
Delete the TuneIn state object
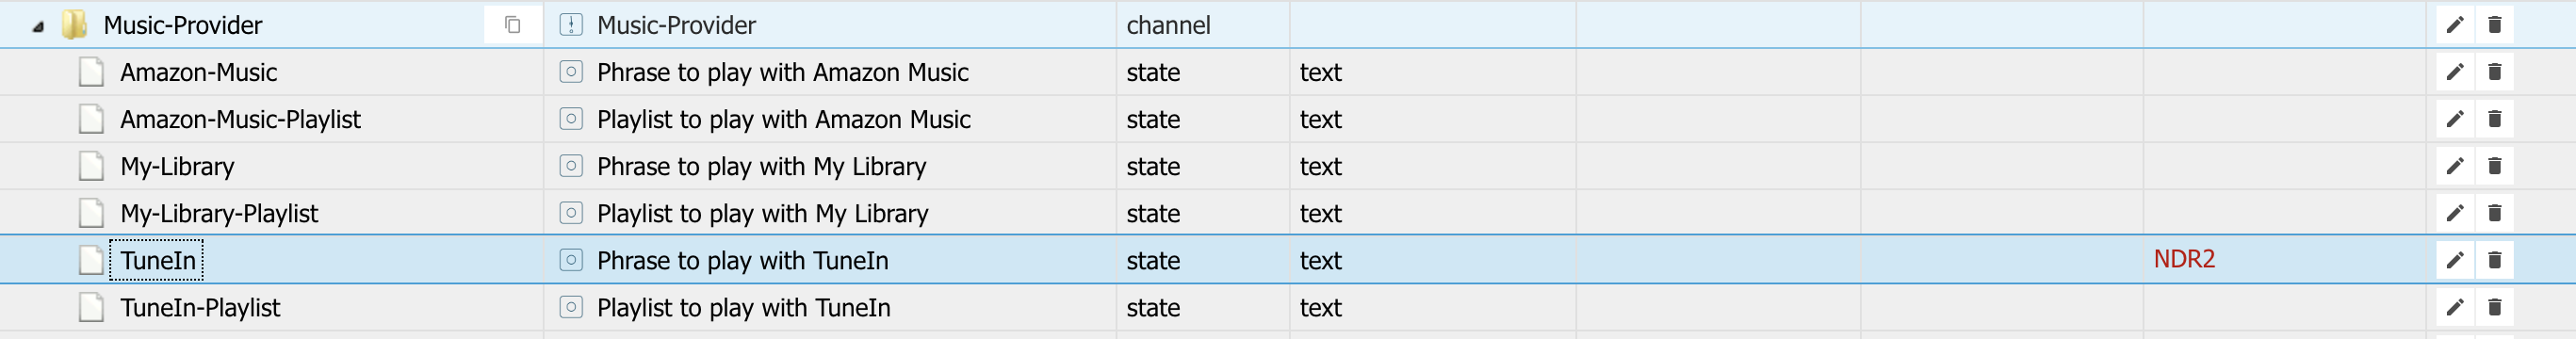2494,260
